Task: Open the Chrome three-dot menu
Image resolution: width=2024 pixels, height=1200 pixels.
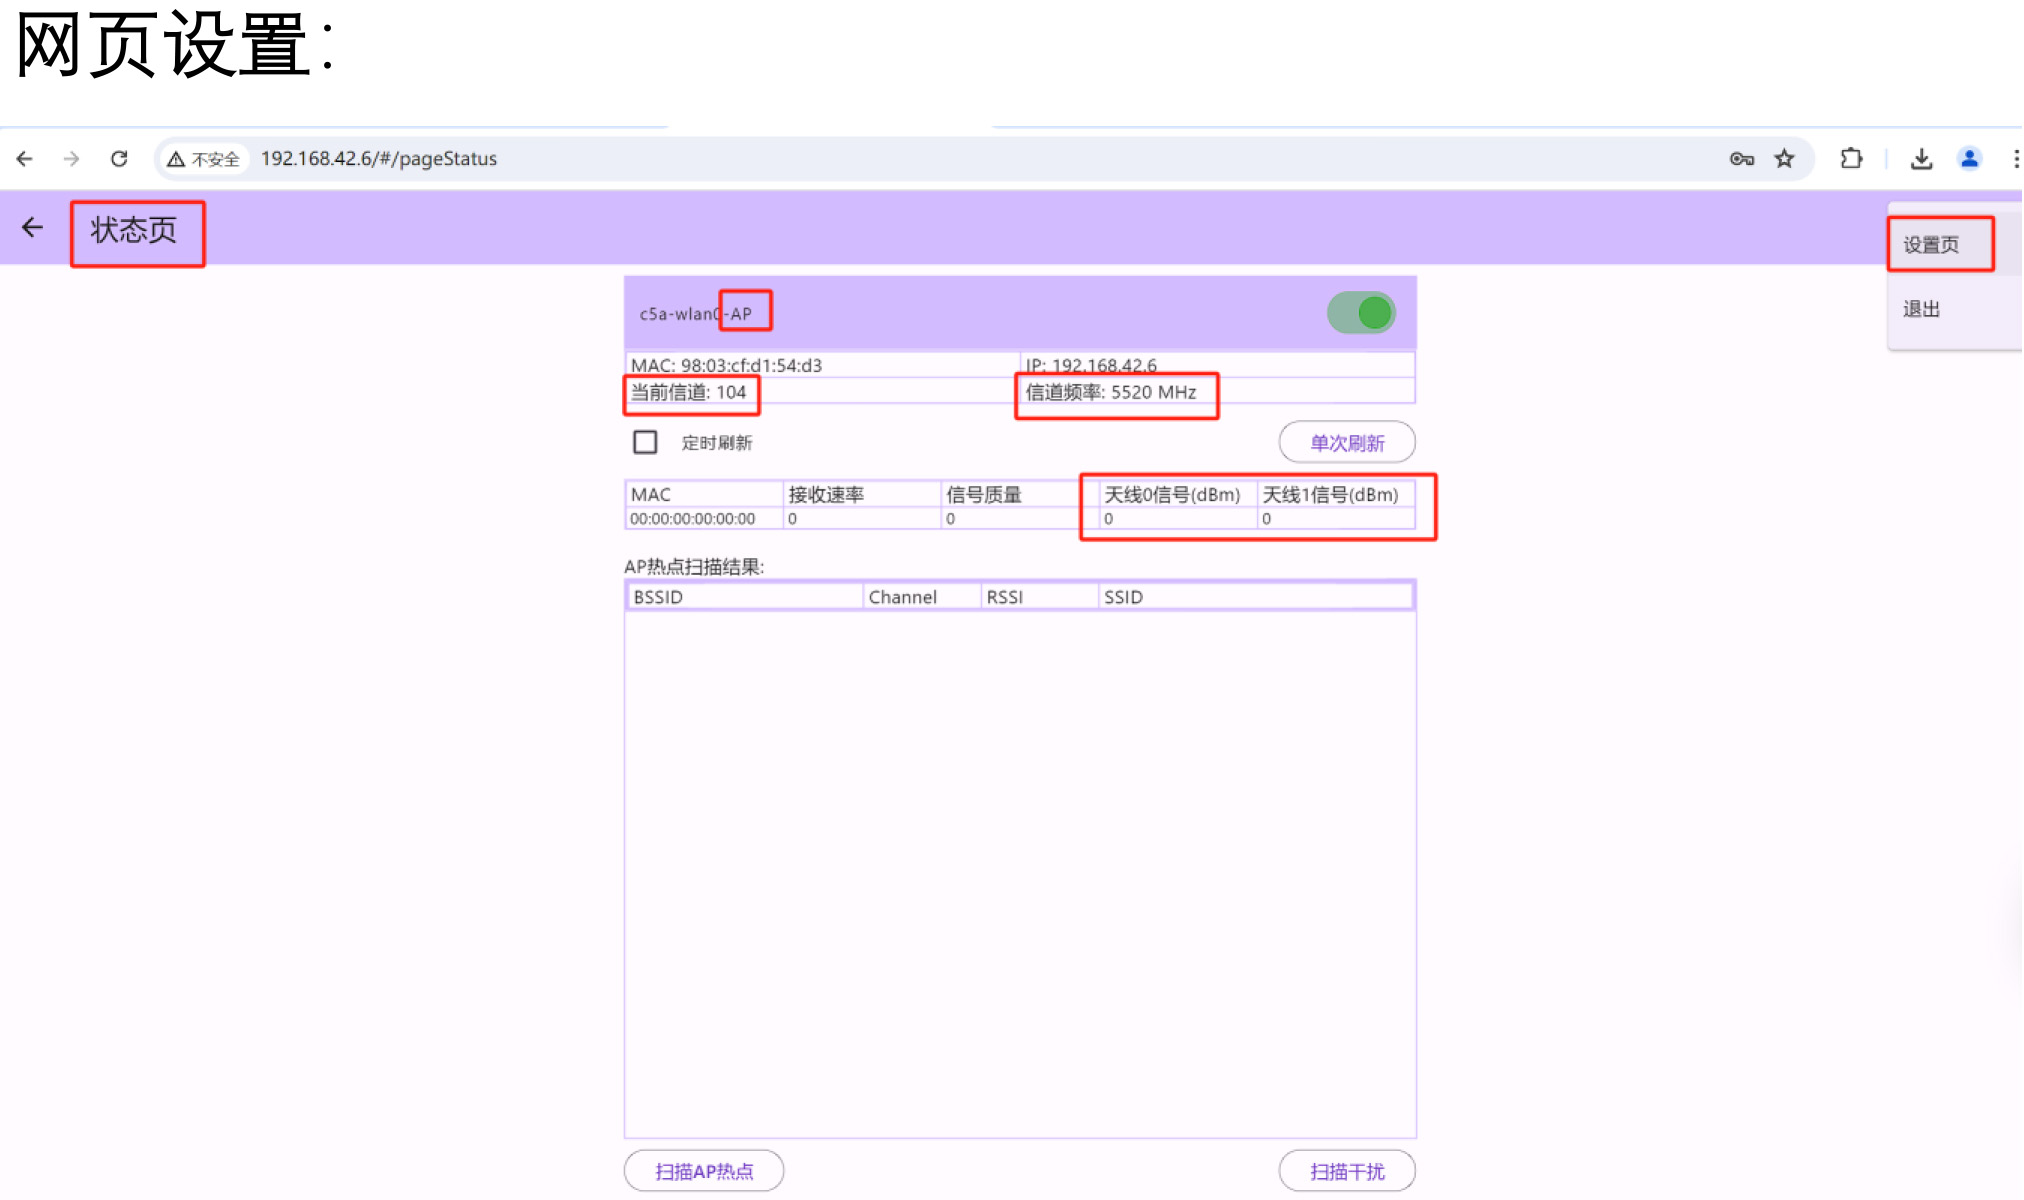Action: coord(2015,159)
